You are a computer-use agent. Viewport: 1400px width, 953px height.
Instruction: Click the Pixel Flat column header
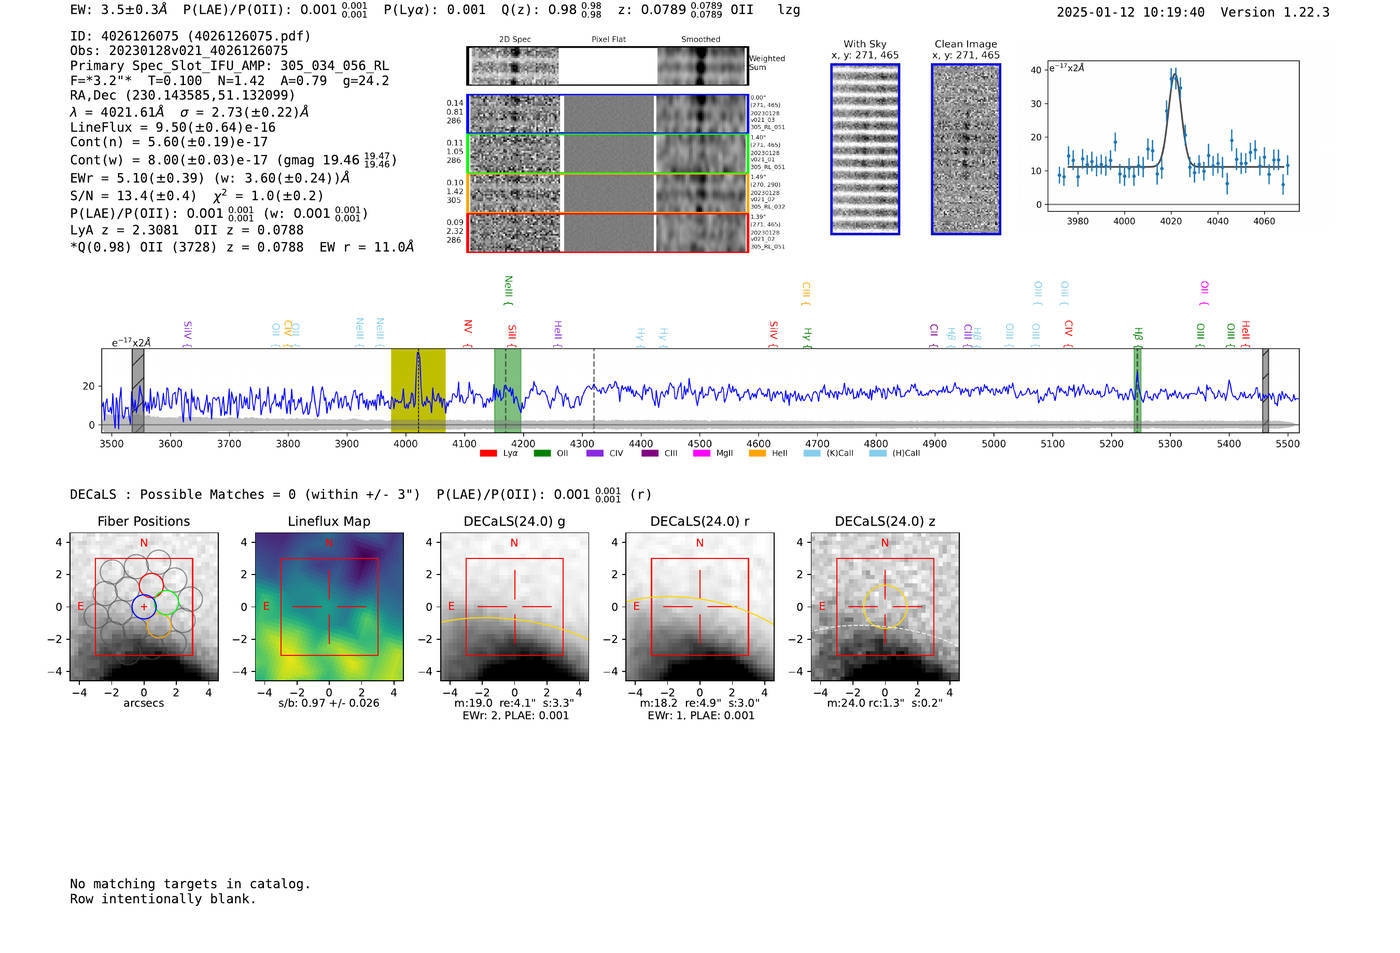tap(608, 40)
